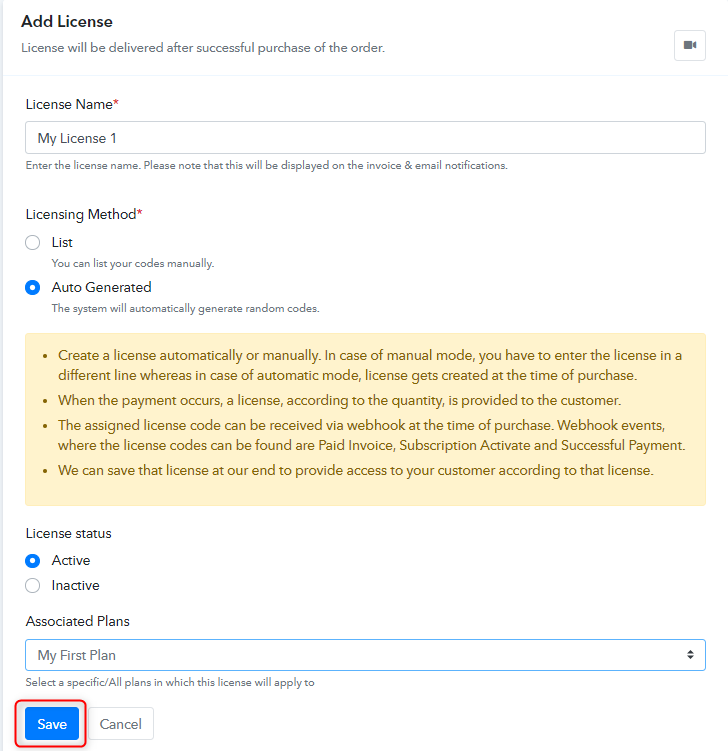Open the video tutorial camera icon button
Screen dimensions: 728x751
tap(690, 46)
